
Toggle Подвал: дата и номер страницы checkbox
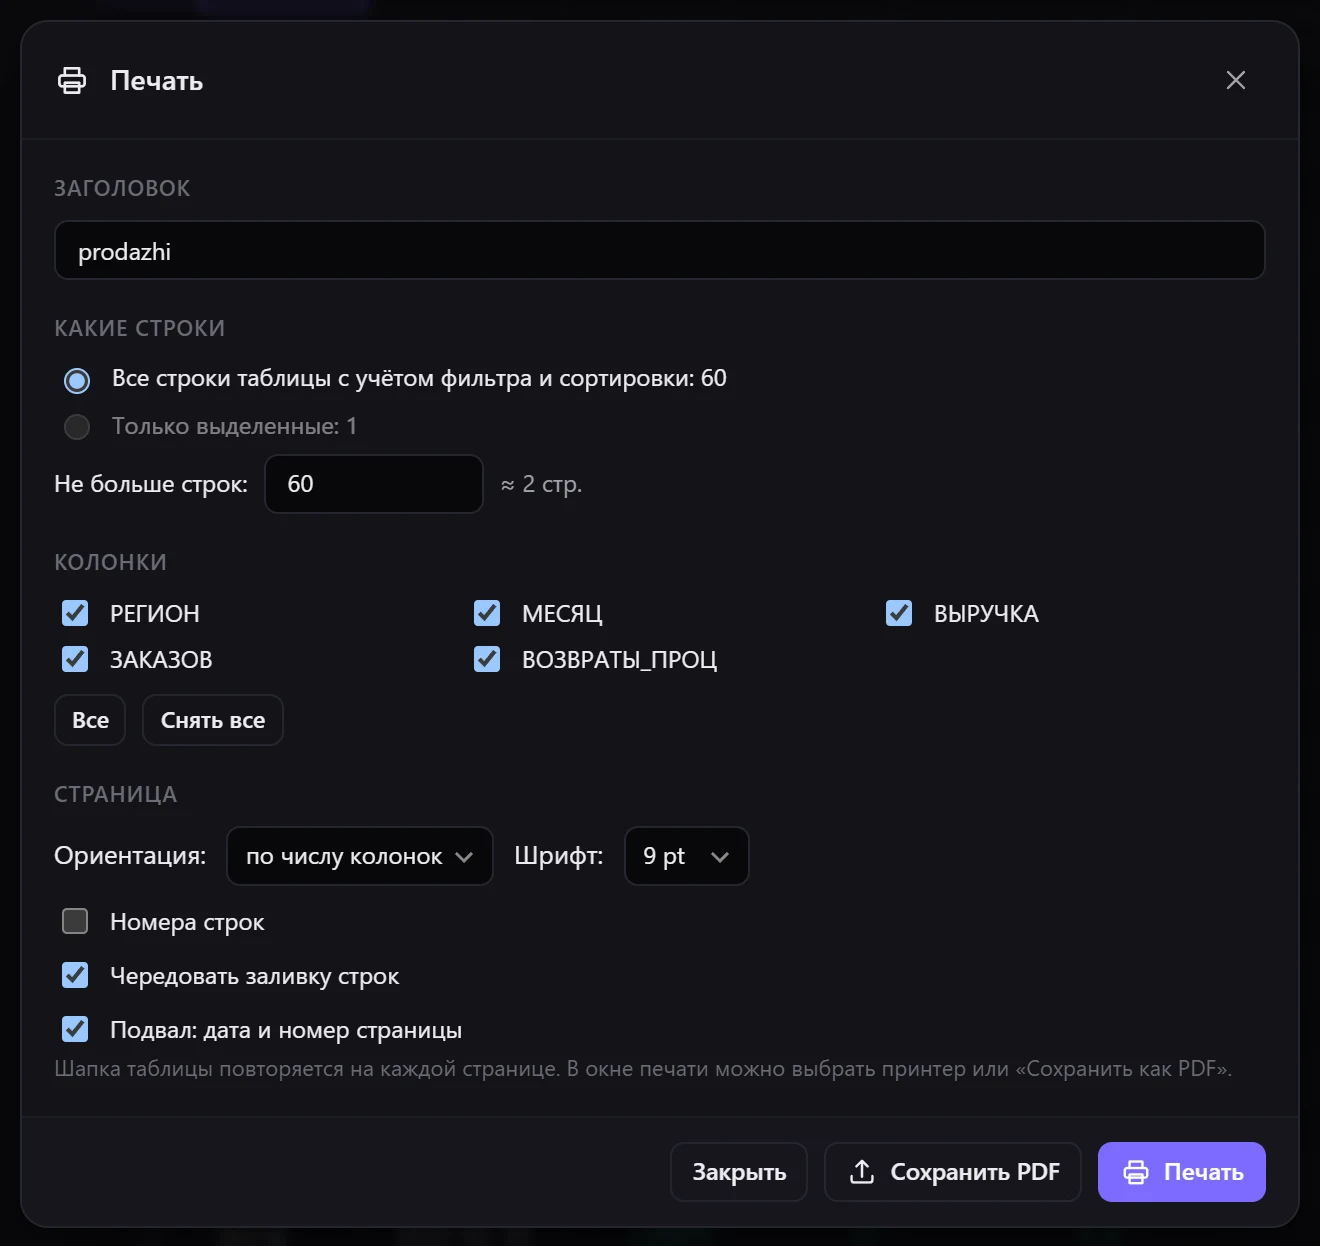pos(75,1029)
